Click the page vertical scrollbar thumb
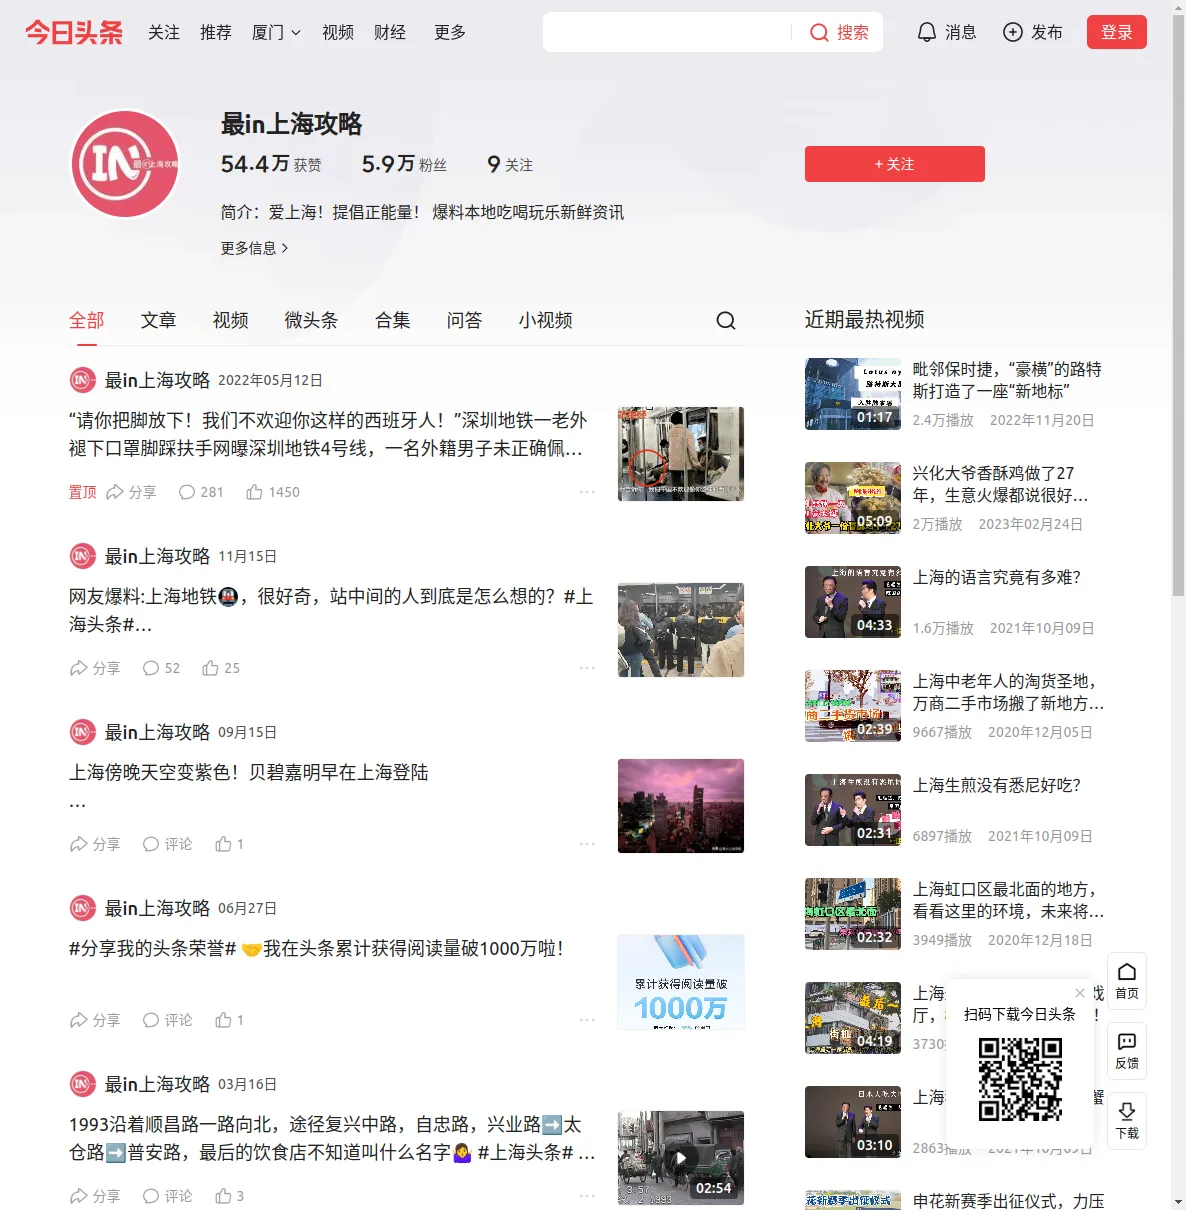The image size is (1186, 1210). click(1178, 305)
